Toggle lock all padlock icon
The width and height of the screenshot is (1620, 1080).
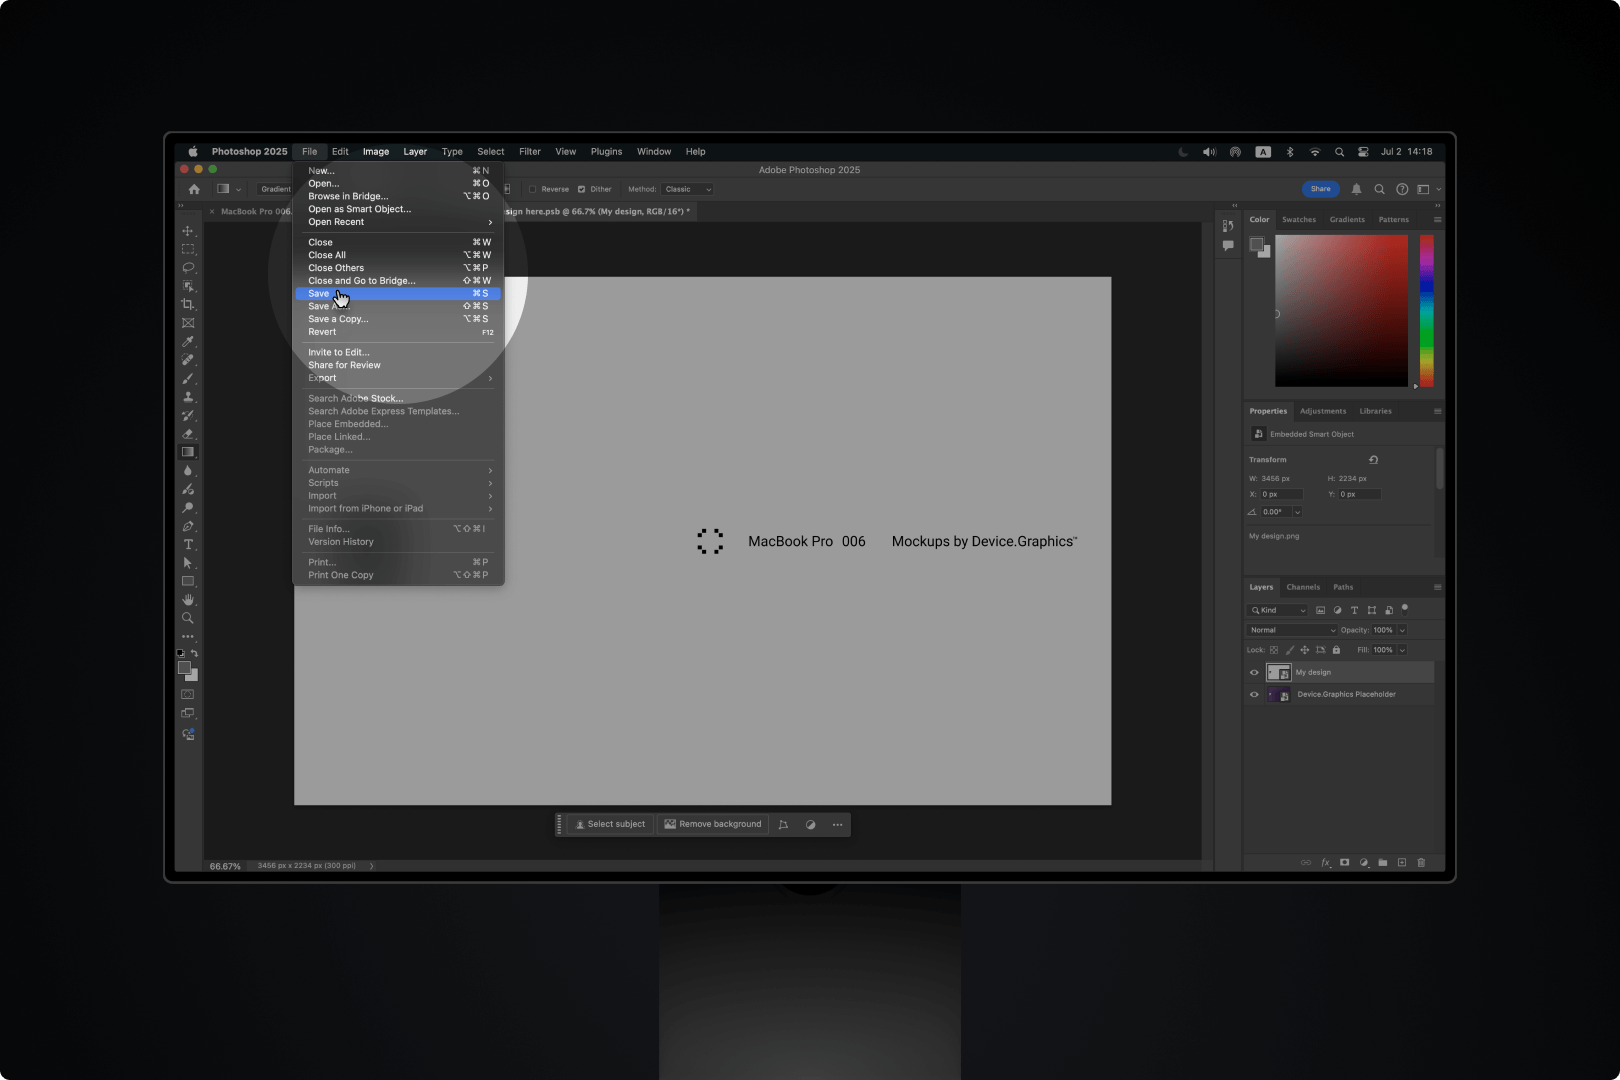(1336, 650)
